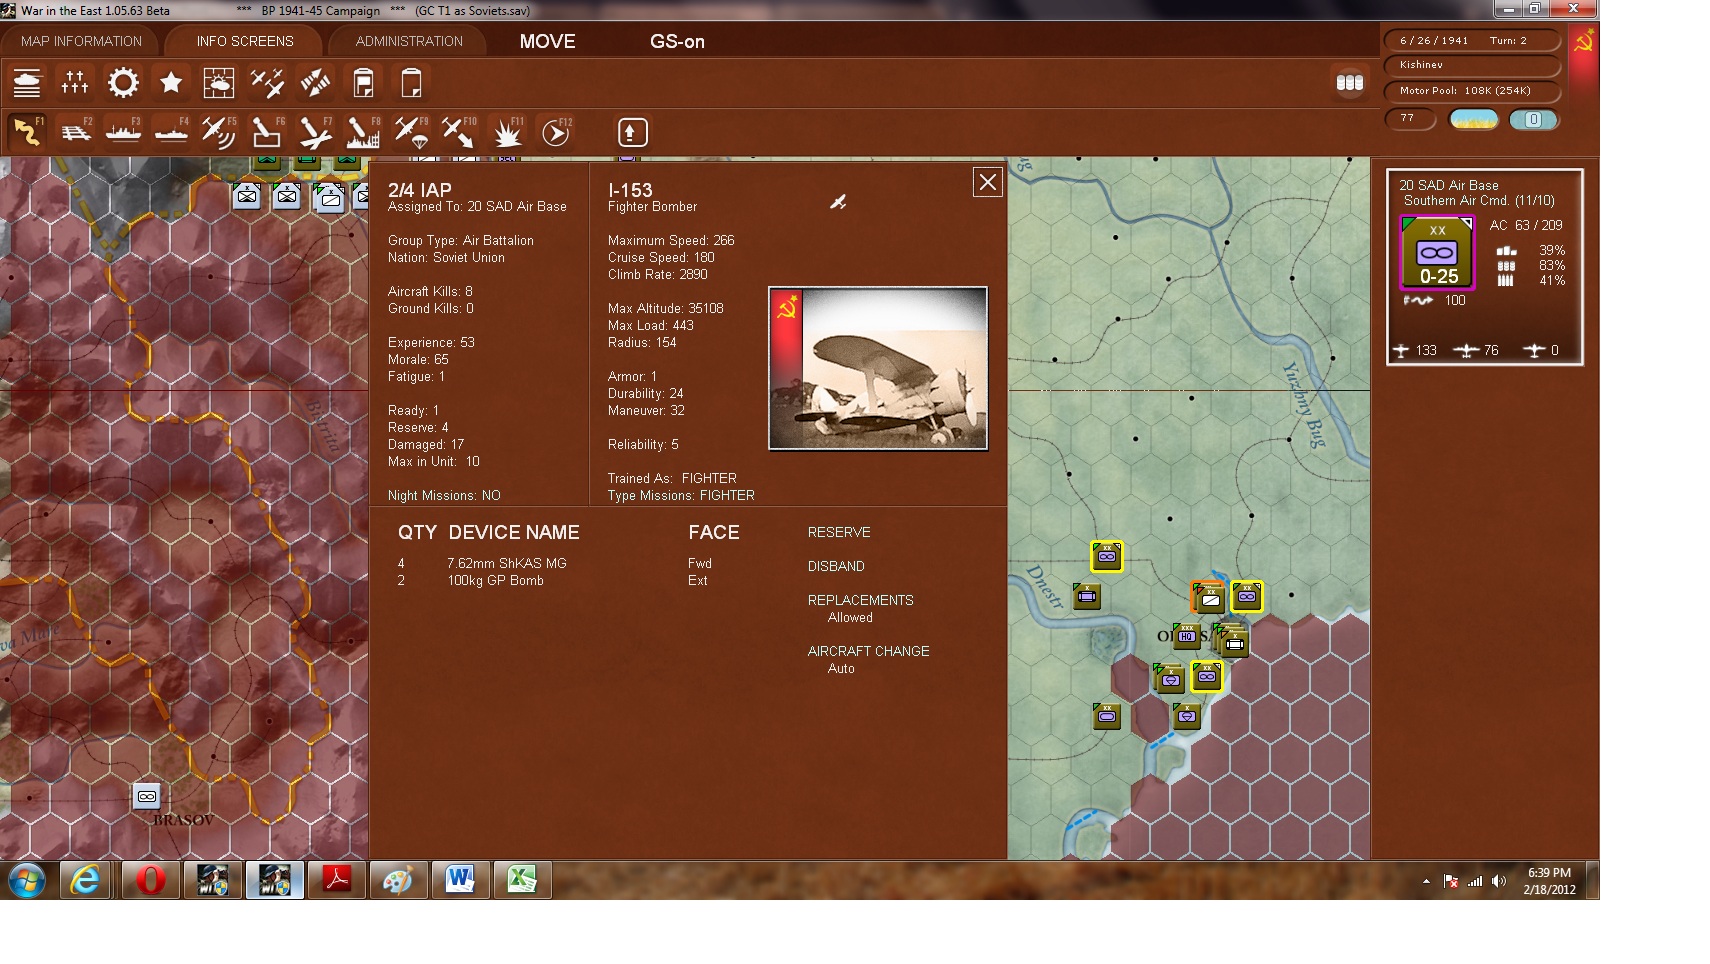
Task: Click the small aircraft icon beside I-153
Action: pyautogui.click(x=838, y=202)
